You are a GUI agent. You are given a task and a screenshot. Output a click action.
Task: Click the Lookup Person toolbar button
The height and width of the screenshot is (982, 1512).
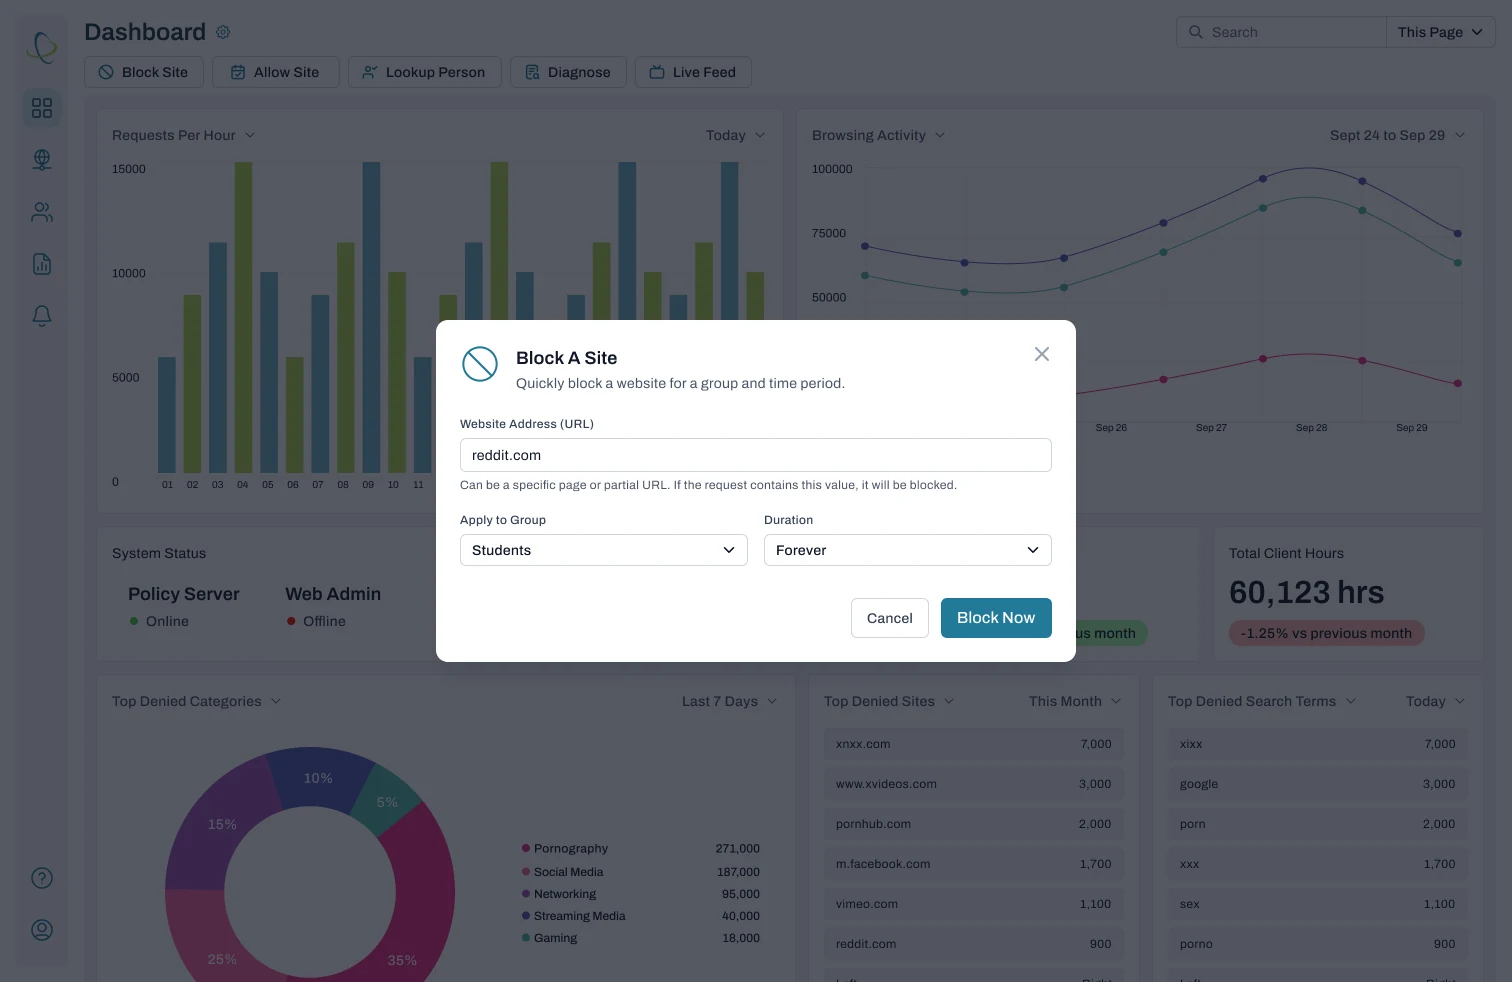[x=425, y=72]
